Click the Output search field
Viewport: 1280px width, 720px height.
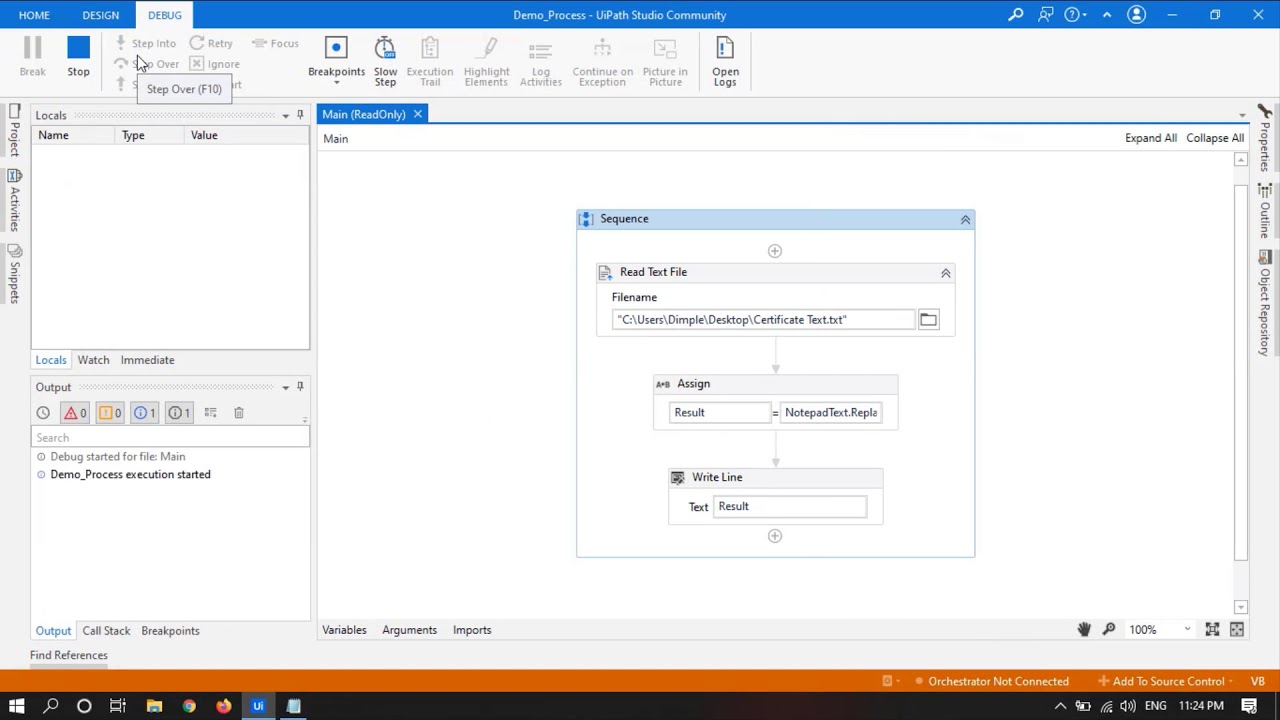[x=170, y=437]
